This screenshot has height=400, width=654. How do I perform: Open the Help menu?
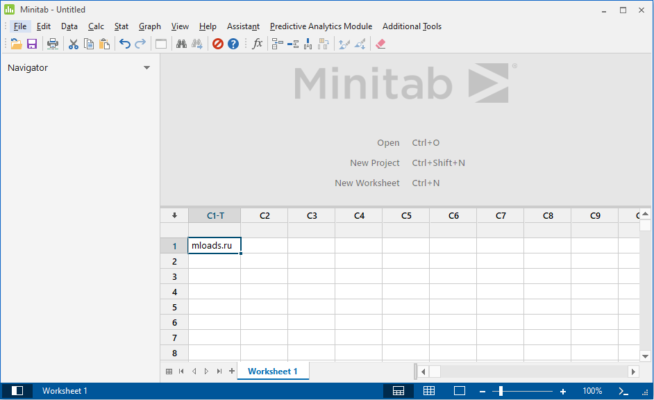point(208,26)
